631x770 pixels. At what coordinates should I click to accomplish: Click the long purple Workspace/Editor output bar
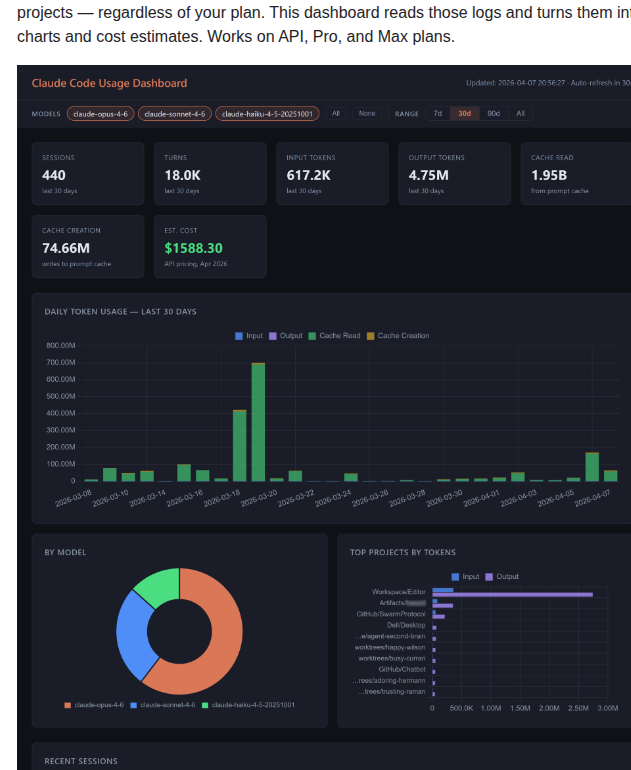point(513,595)
